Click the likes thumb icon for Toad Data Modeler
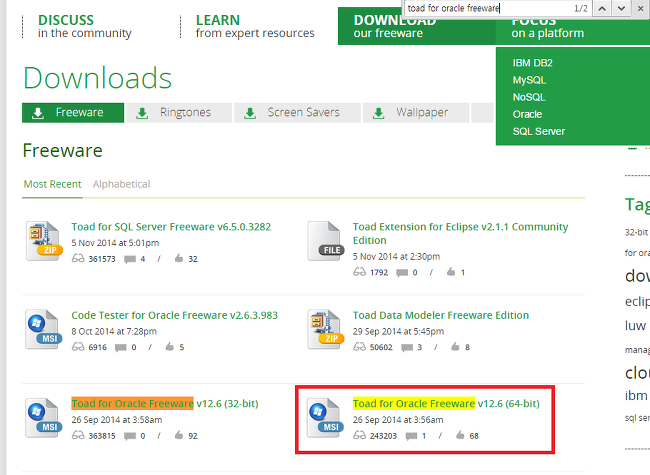 tap(456, 347)
